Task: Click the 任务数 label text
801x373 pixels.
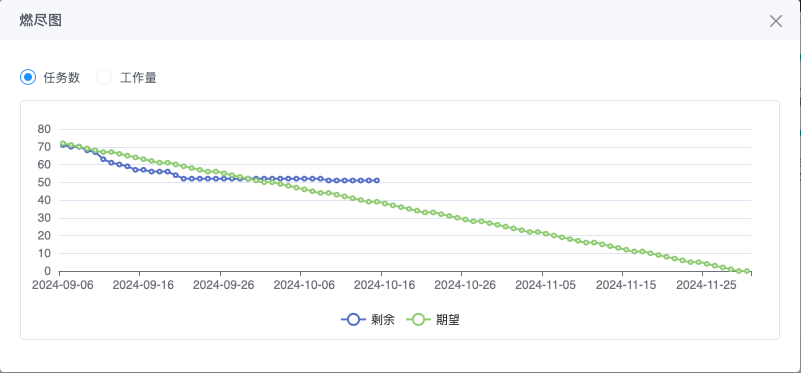Action: (x=62, y=78)
